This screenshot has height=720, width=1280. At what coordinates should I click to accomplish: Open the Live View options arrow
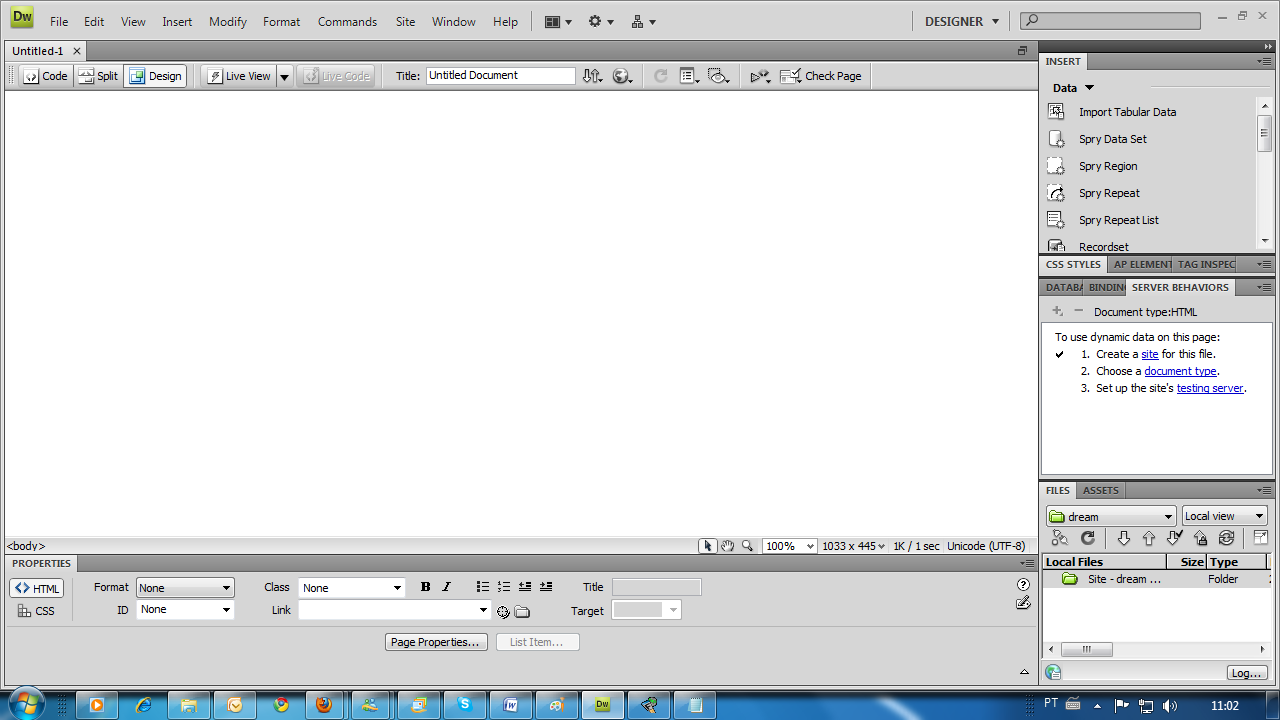click(x=284, y=76)
